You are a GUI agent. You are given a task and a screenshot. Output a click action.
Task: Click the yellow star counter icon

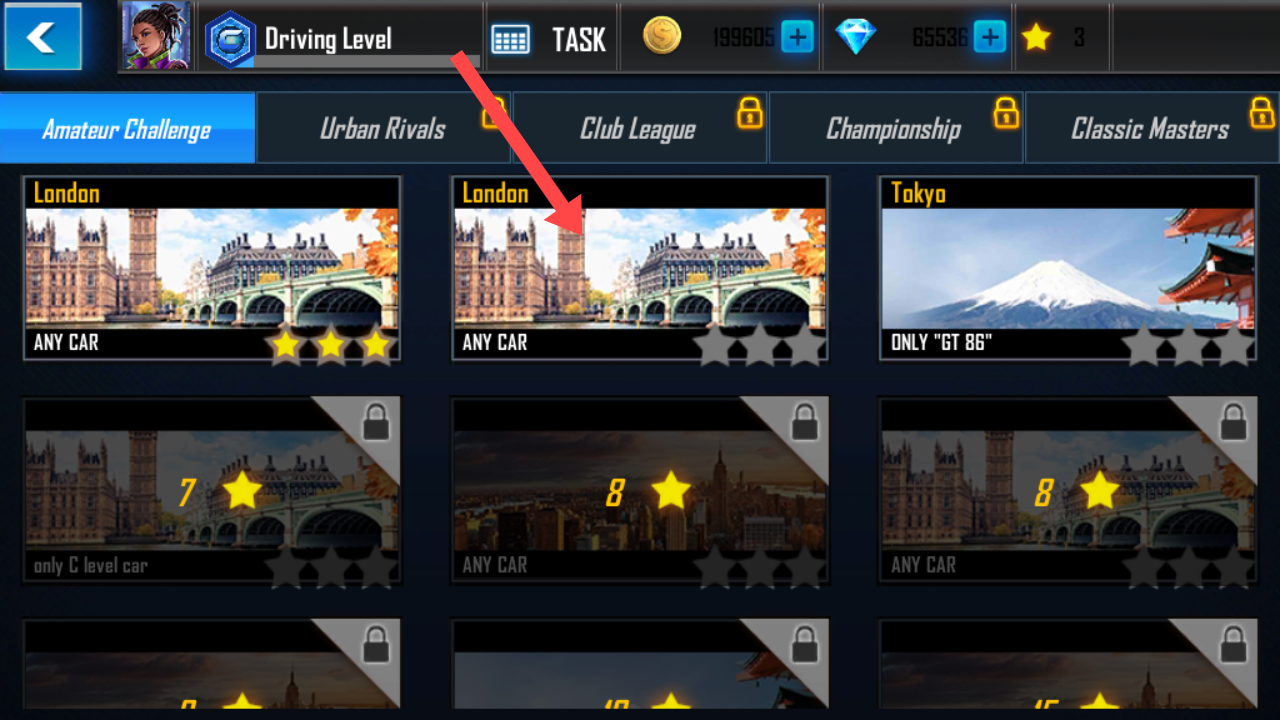(1036, 38)
